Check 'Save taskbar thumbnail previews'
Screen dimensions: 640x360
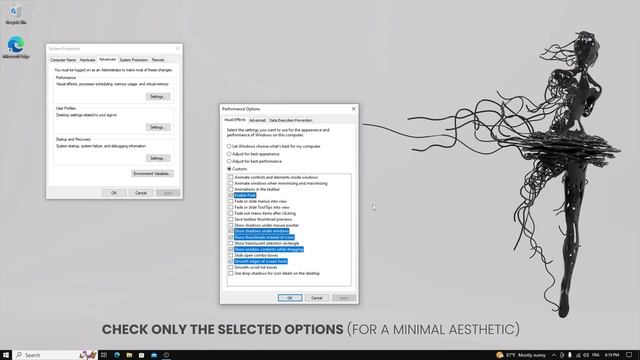click(x=231, y=219)
